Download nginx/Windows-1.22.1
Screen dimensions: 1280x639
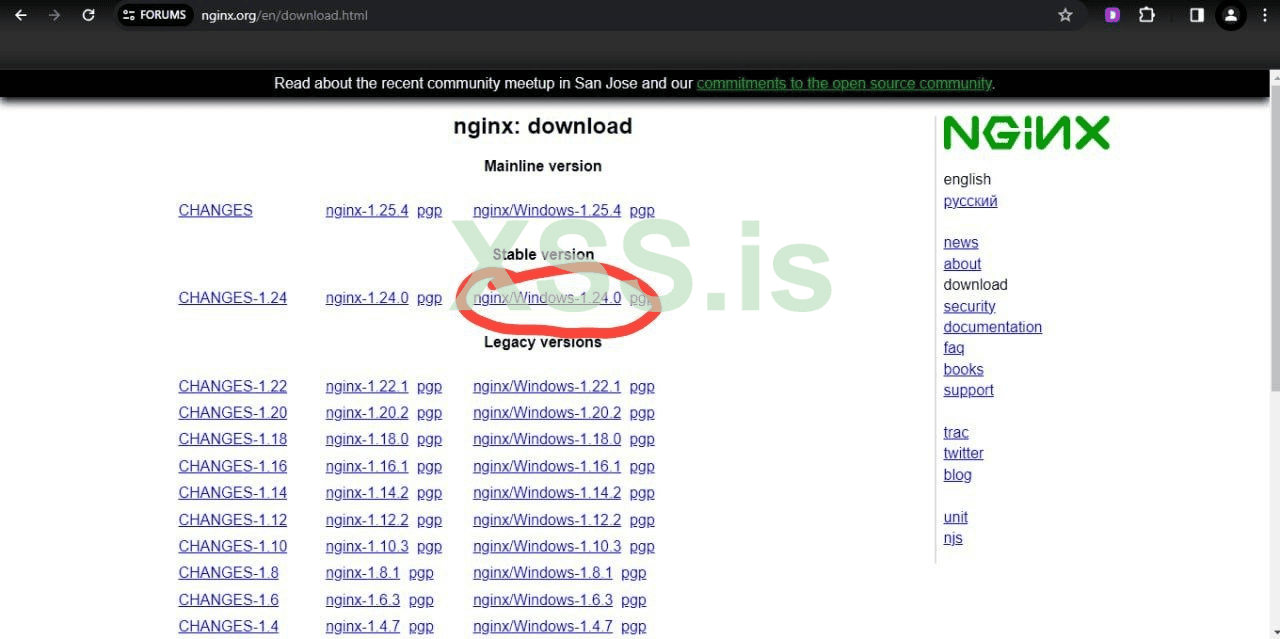point(547,386)
